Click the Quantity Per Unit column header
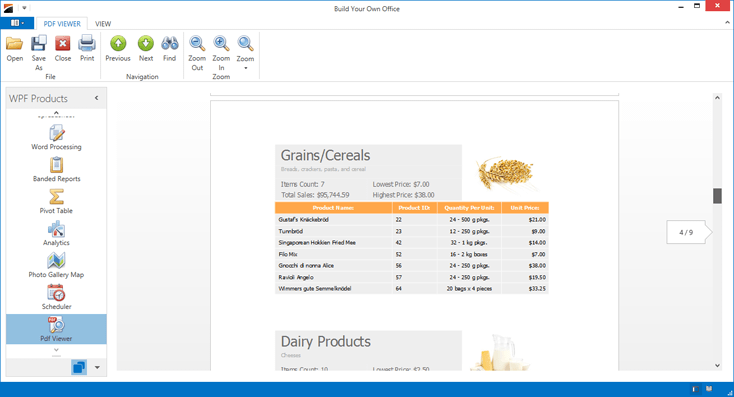The height and width of the screenshot is (397, 734). coord(469,208)
